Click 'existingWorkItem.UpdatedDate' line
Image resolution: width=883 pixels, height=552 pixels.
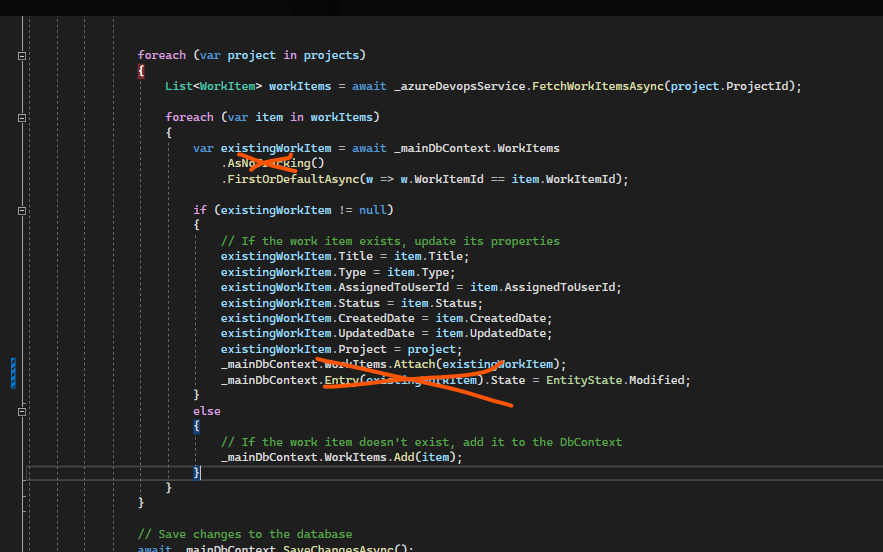point(386,333)
